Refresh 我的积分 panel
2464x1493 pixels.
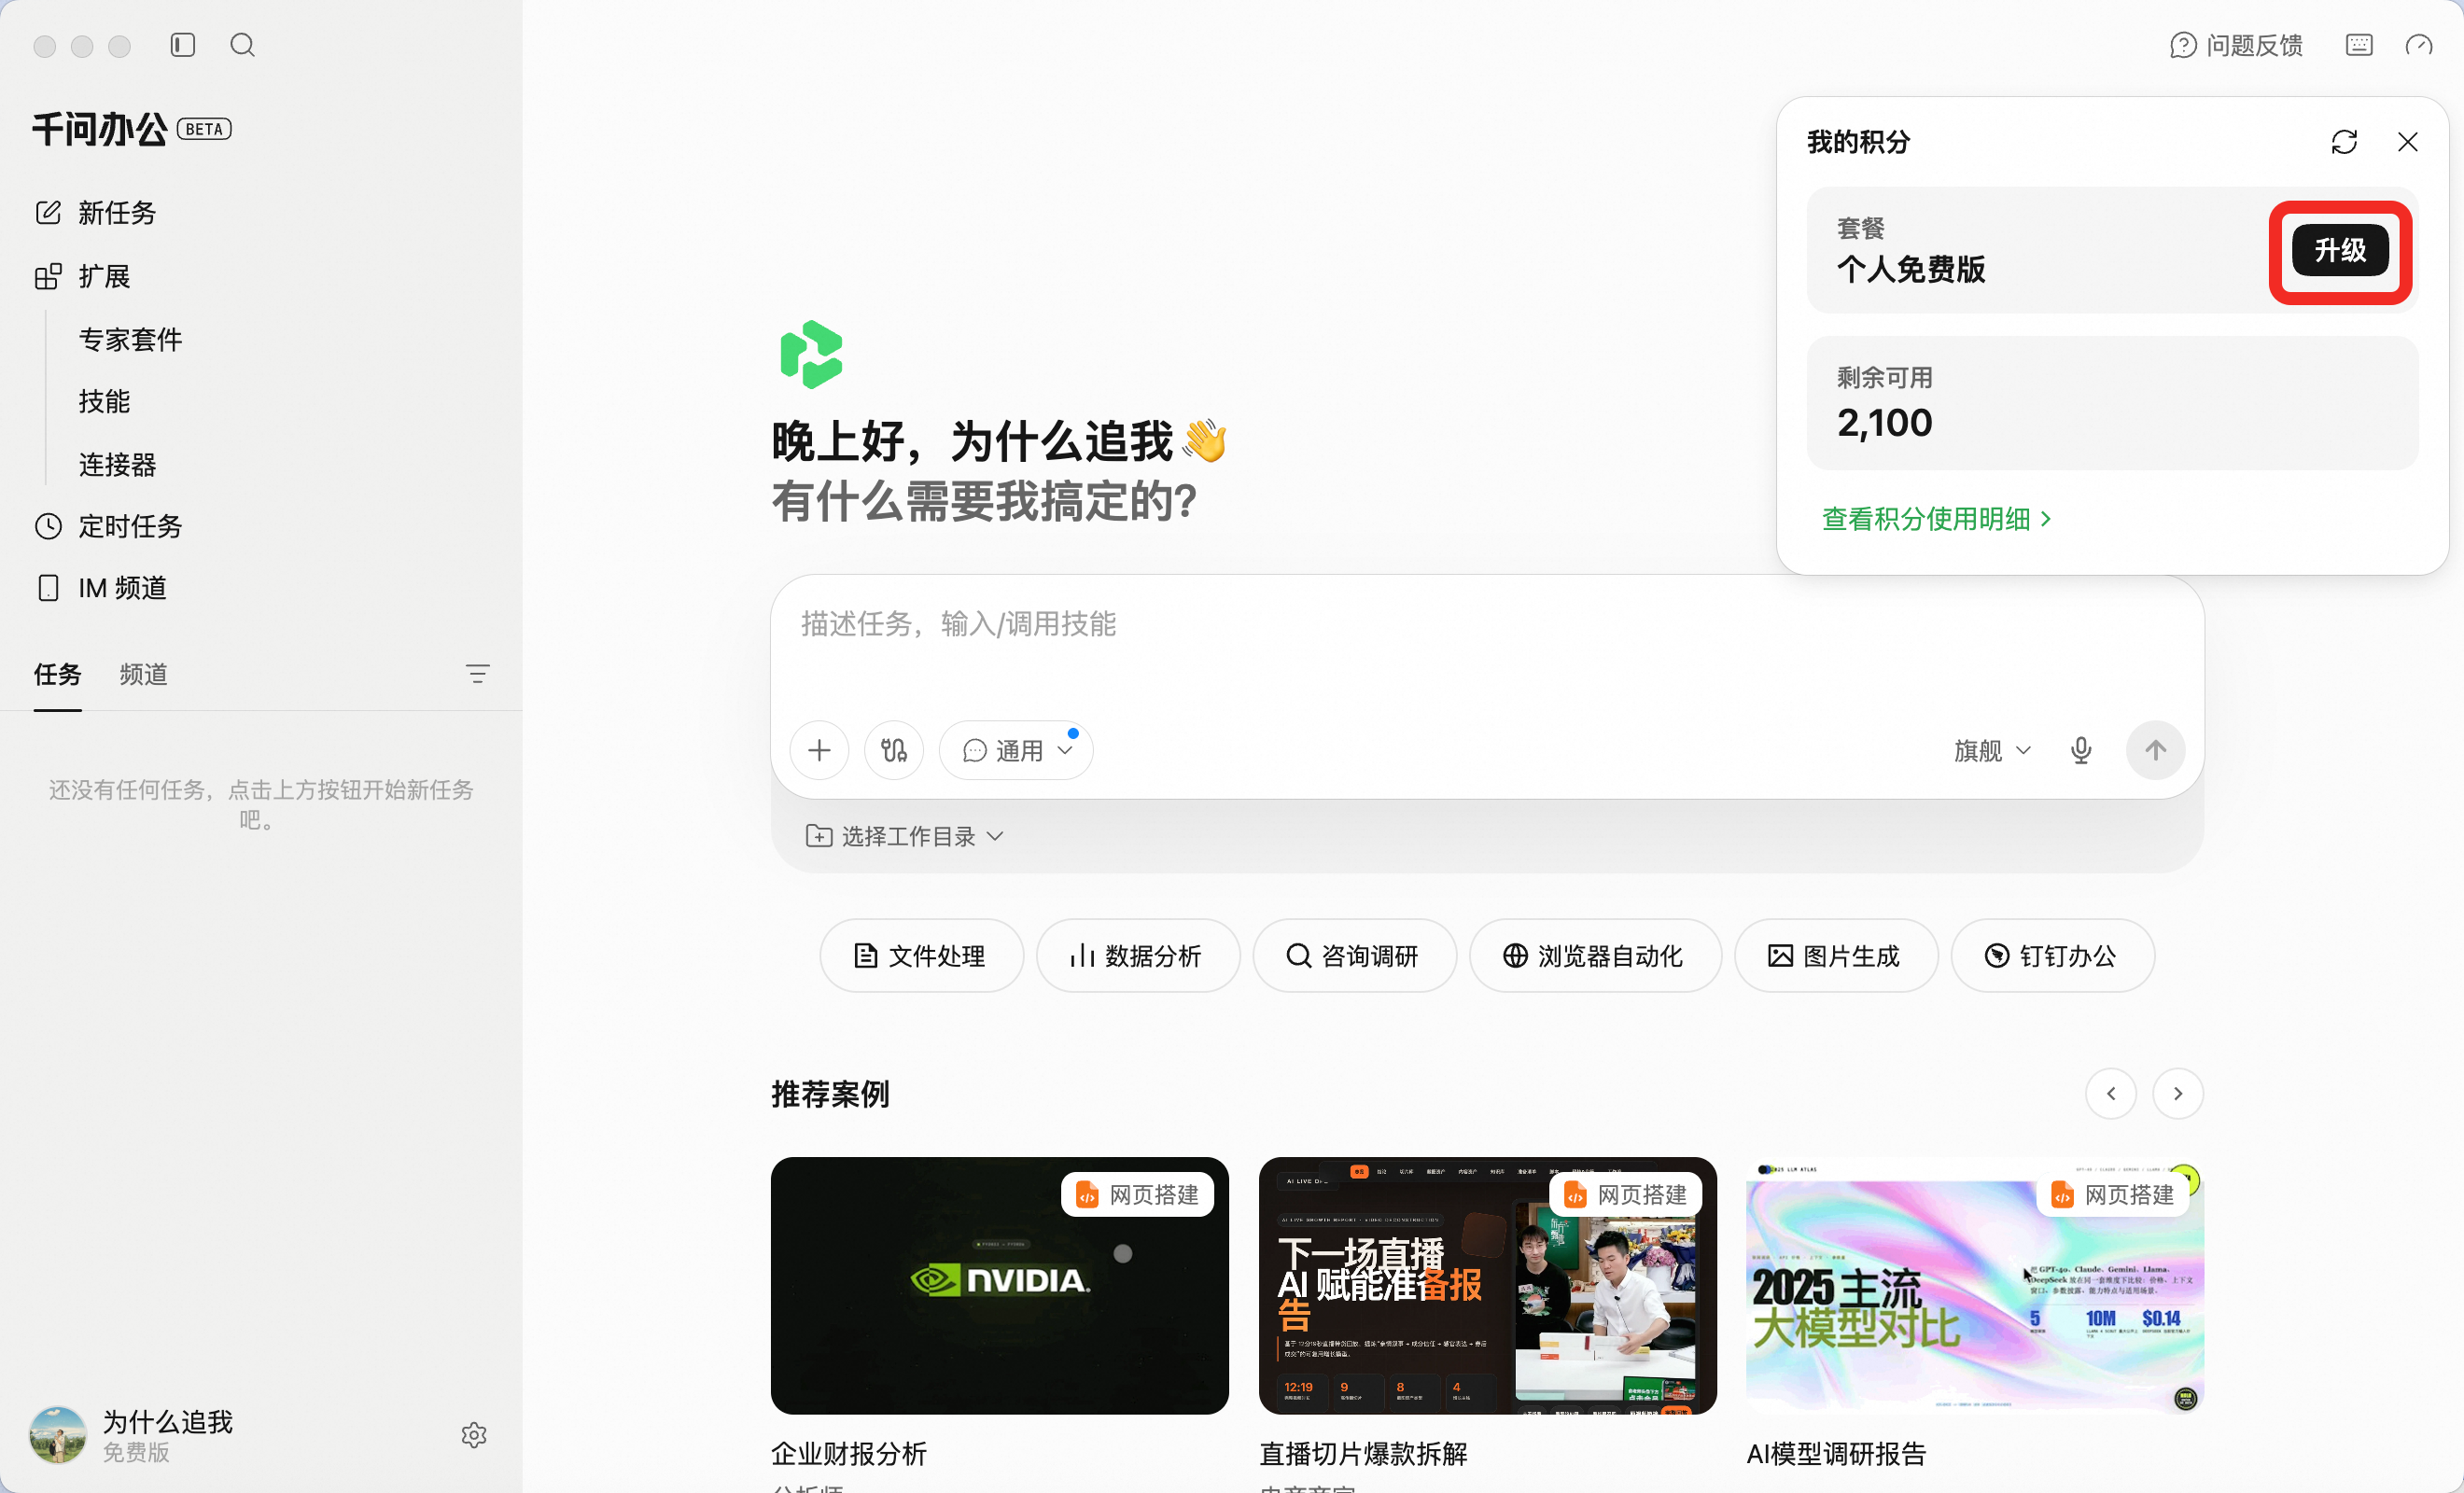[x=2344, y=142]
